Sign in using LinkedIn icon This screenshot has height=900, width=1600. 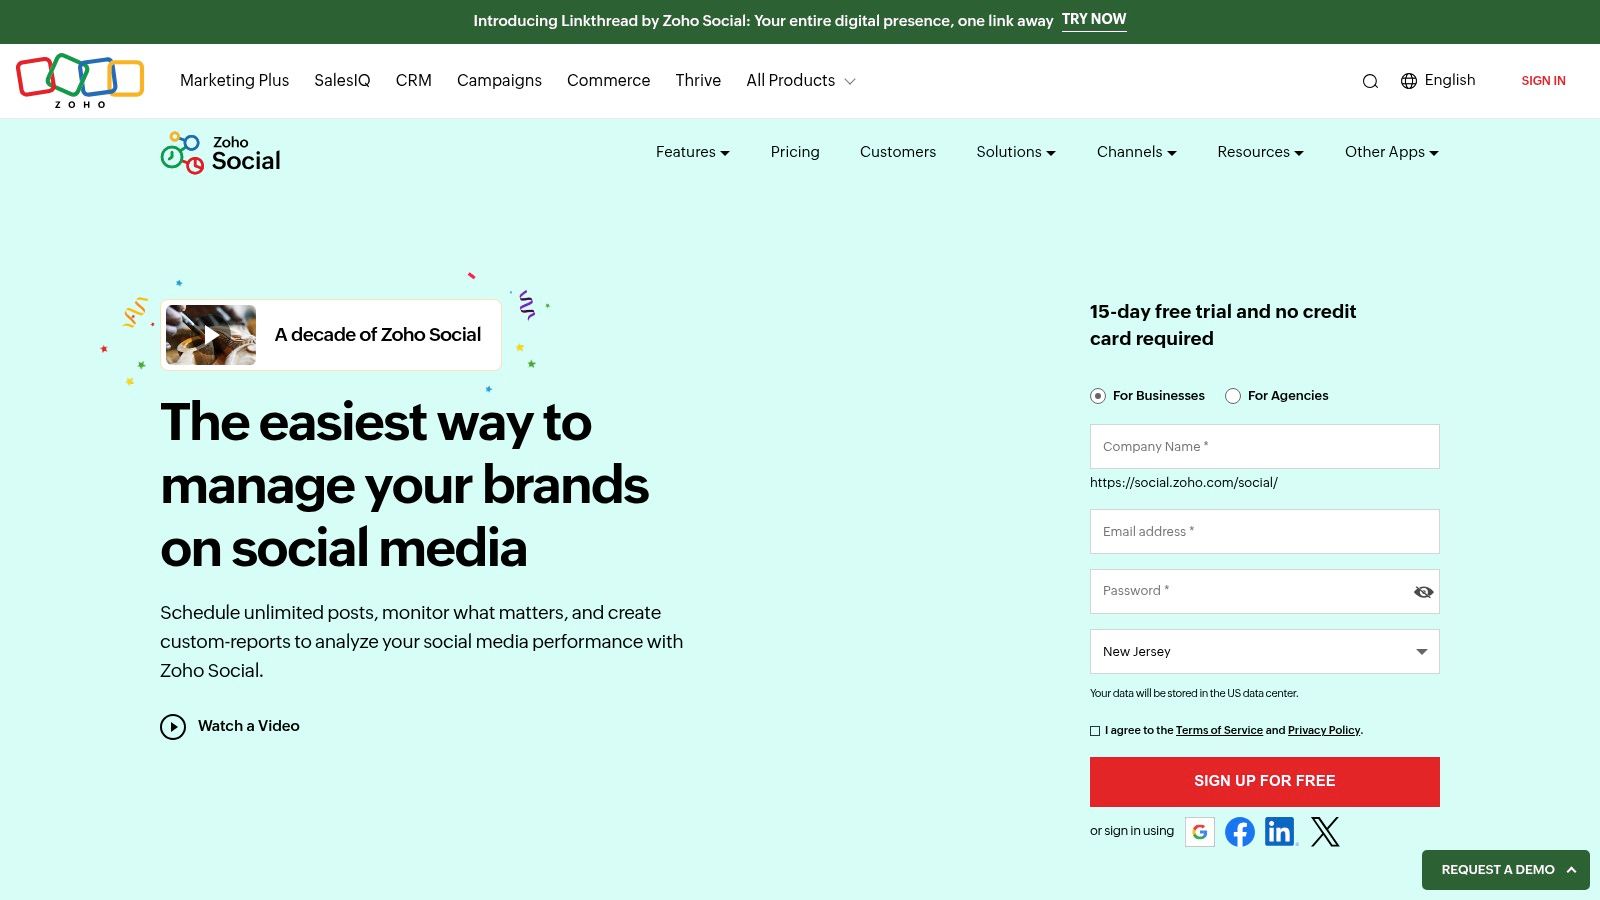click(1281, 832)
